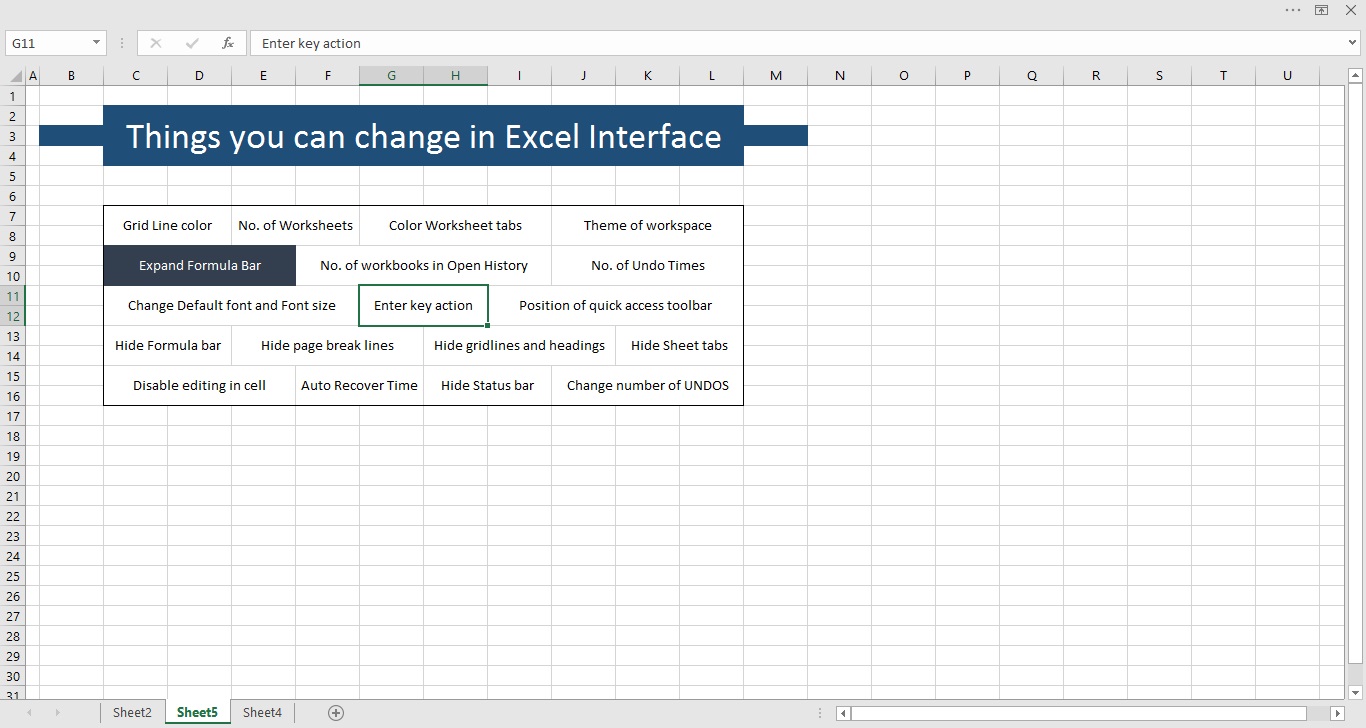
Task: Select 'Change Default font and Font size' cell
Action: click(231, 306)
